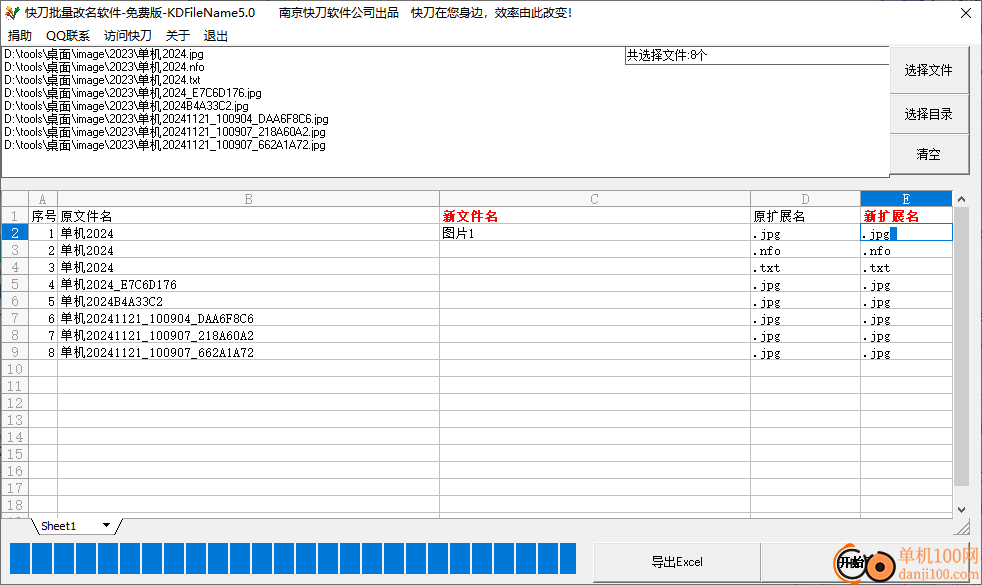Image resolution: width=982 pixels, height=585 pixels.
Task: Select column E header
Action: coord(906,199)
